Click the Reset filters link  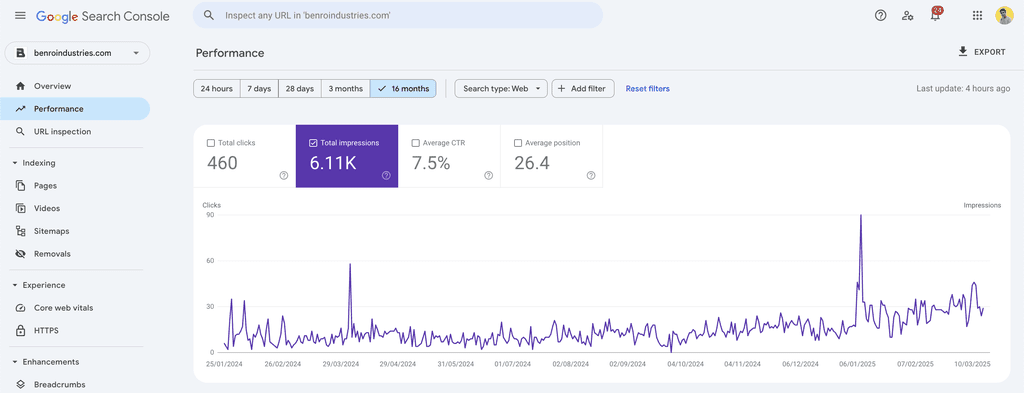click(647, 89)
